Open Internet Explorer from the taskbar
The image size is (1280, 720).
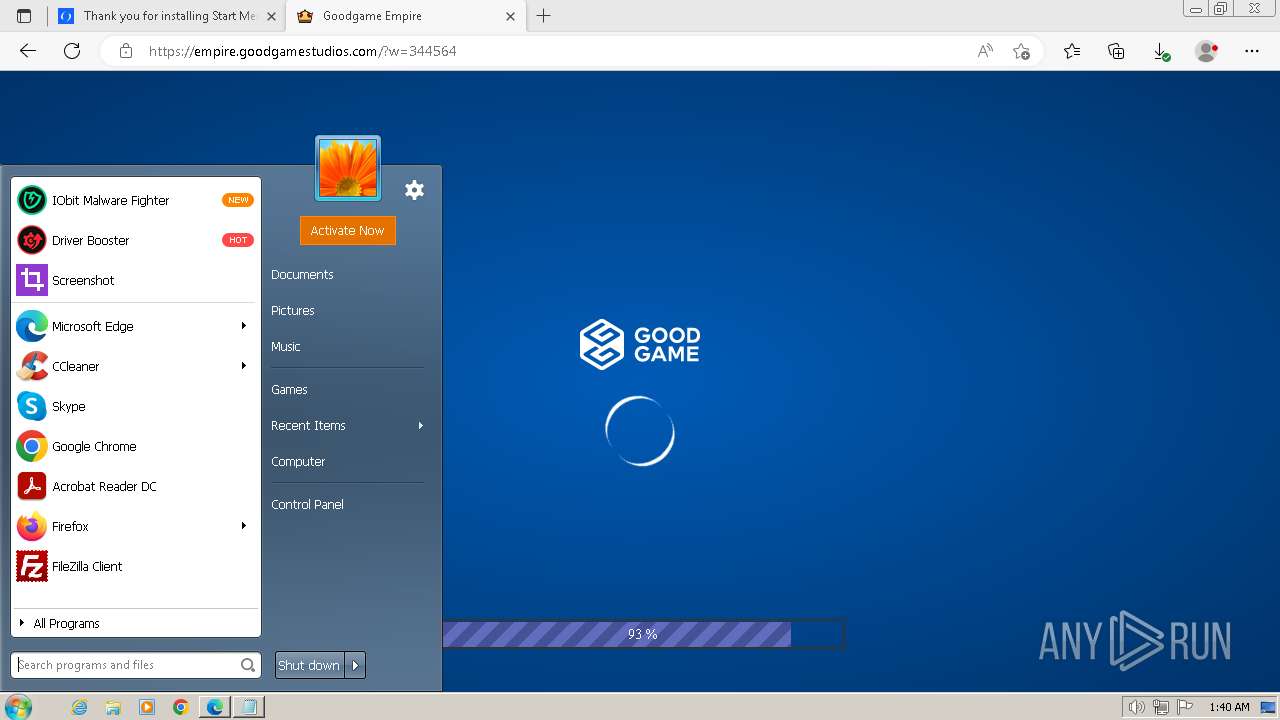click(x=80, y=707)
